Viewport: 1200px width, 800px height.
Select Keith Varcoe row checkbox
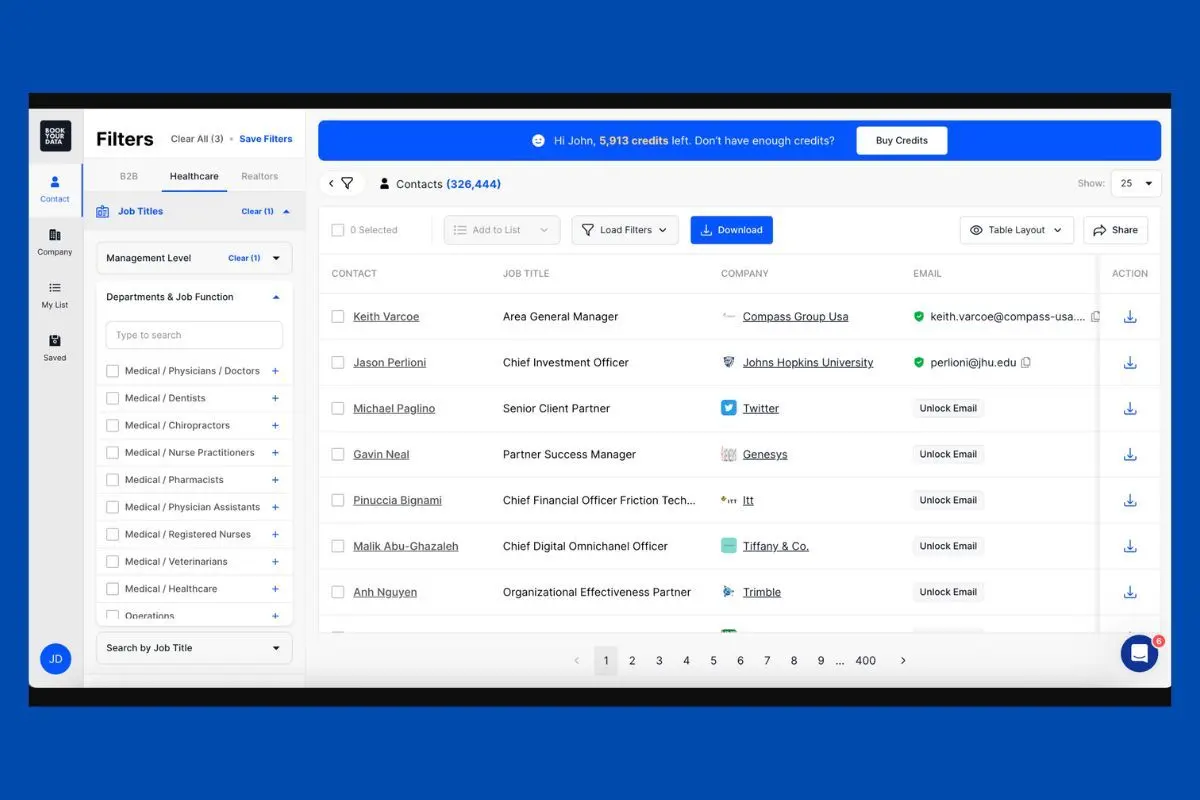coord(338,317)
